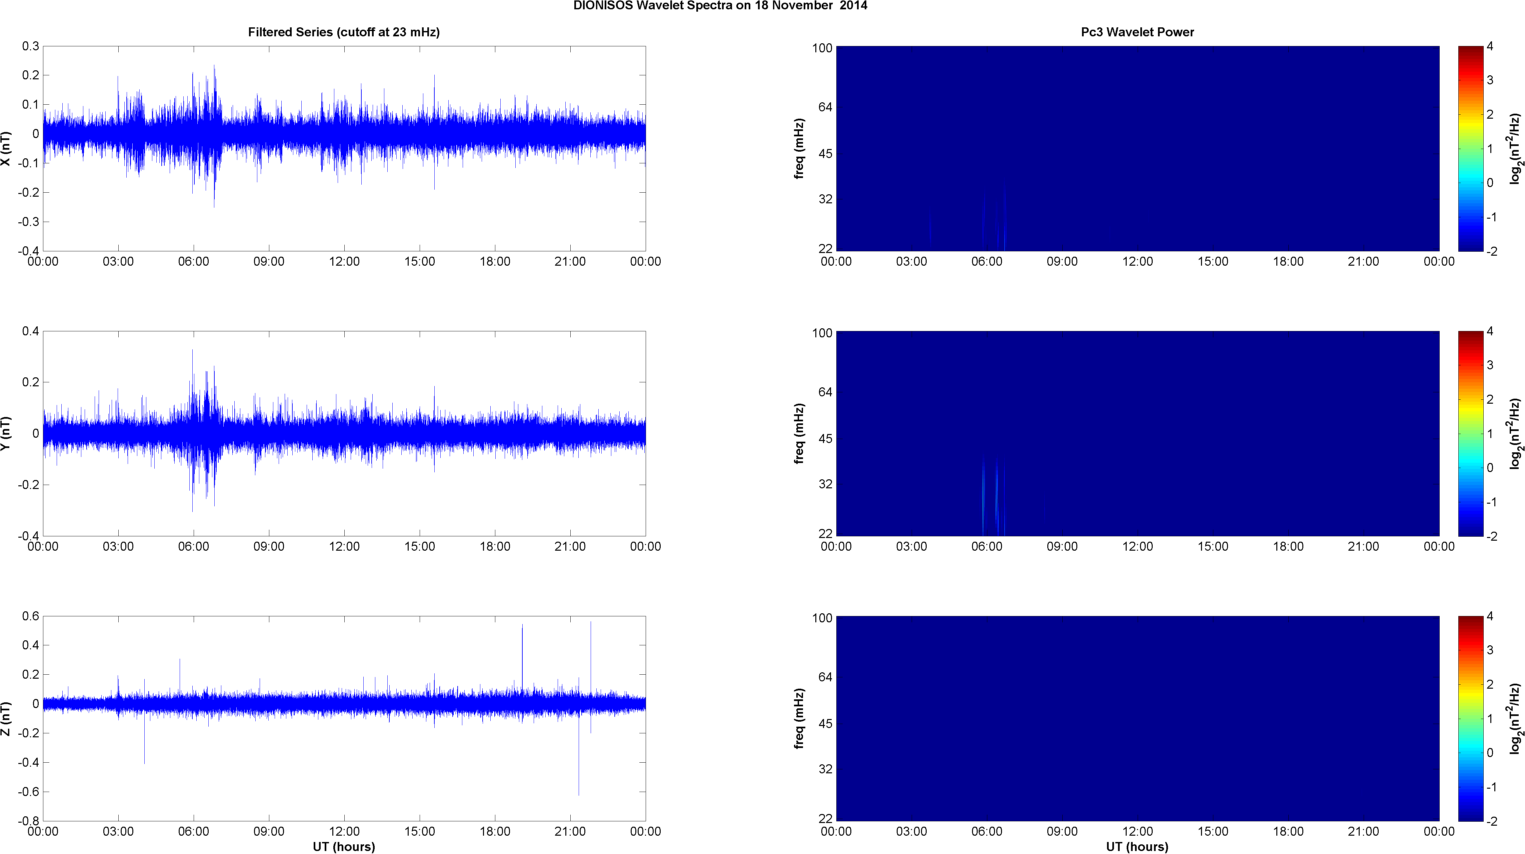Click the colorbar beside the Z wavelet spectrogram

point(1470,718)
